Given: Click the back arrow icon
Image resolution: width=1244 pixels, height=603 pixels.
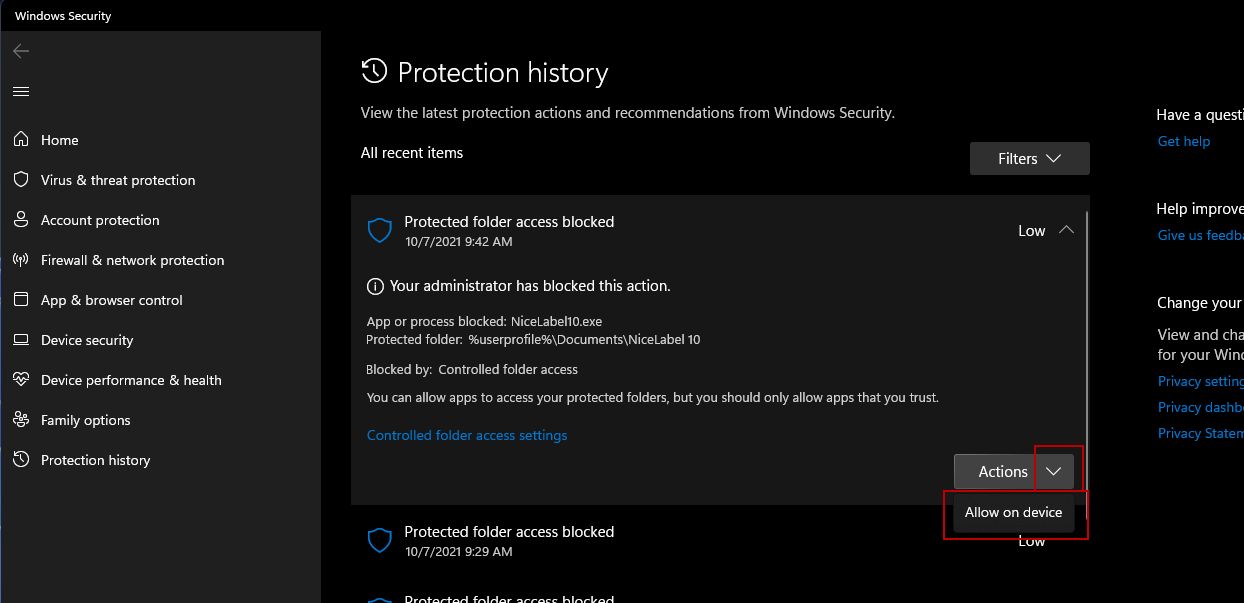Looking at the screenshot, I should click(x=21, y=51).
